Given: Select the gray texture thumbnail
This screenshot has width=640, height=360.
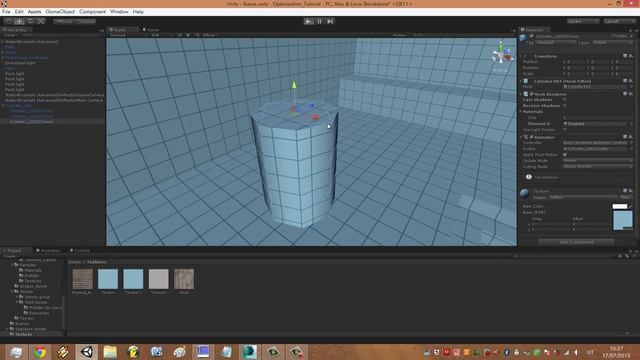Looking at the screenshot, I should click(158, 279).
